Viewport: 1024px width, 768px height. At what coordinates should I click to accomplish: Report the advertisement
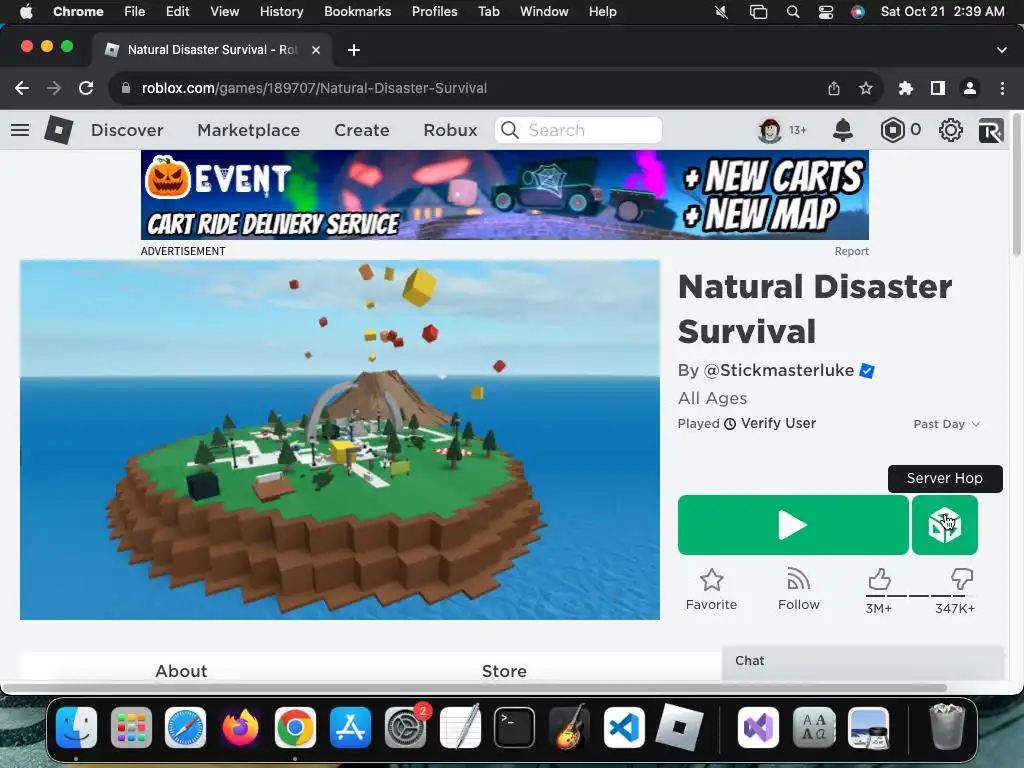tap(852, 251)
